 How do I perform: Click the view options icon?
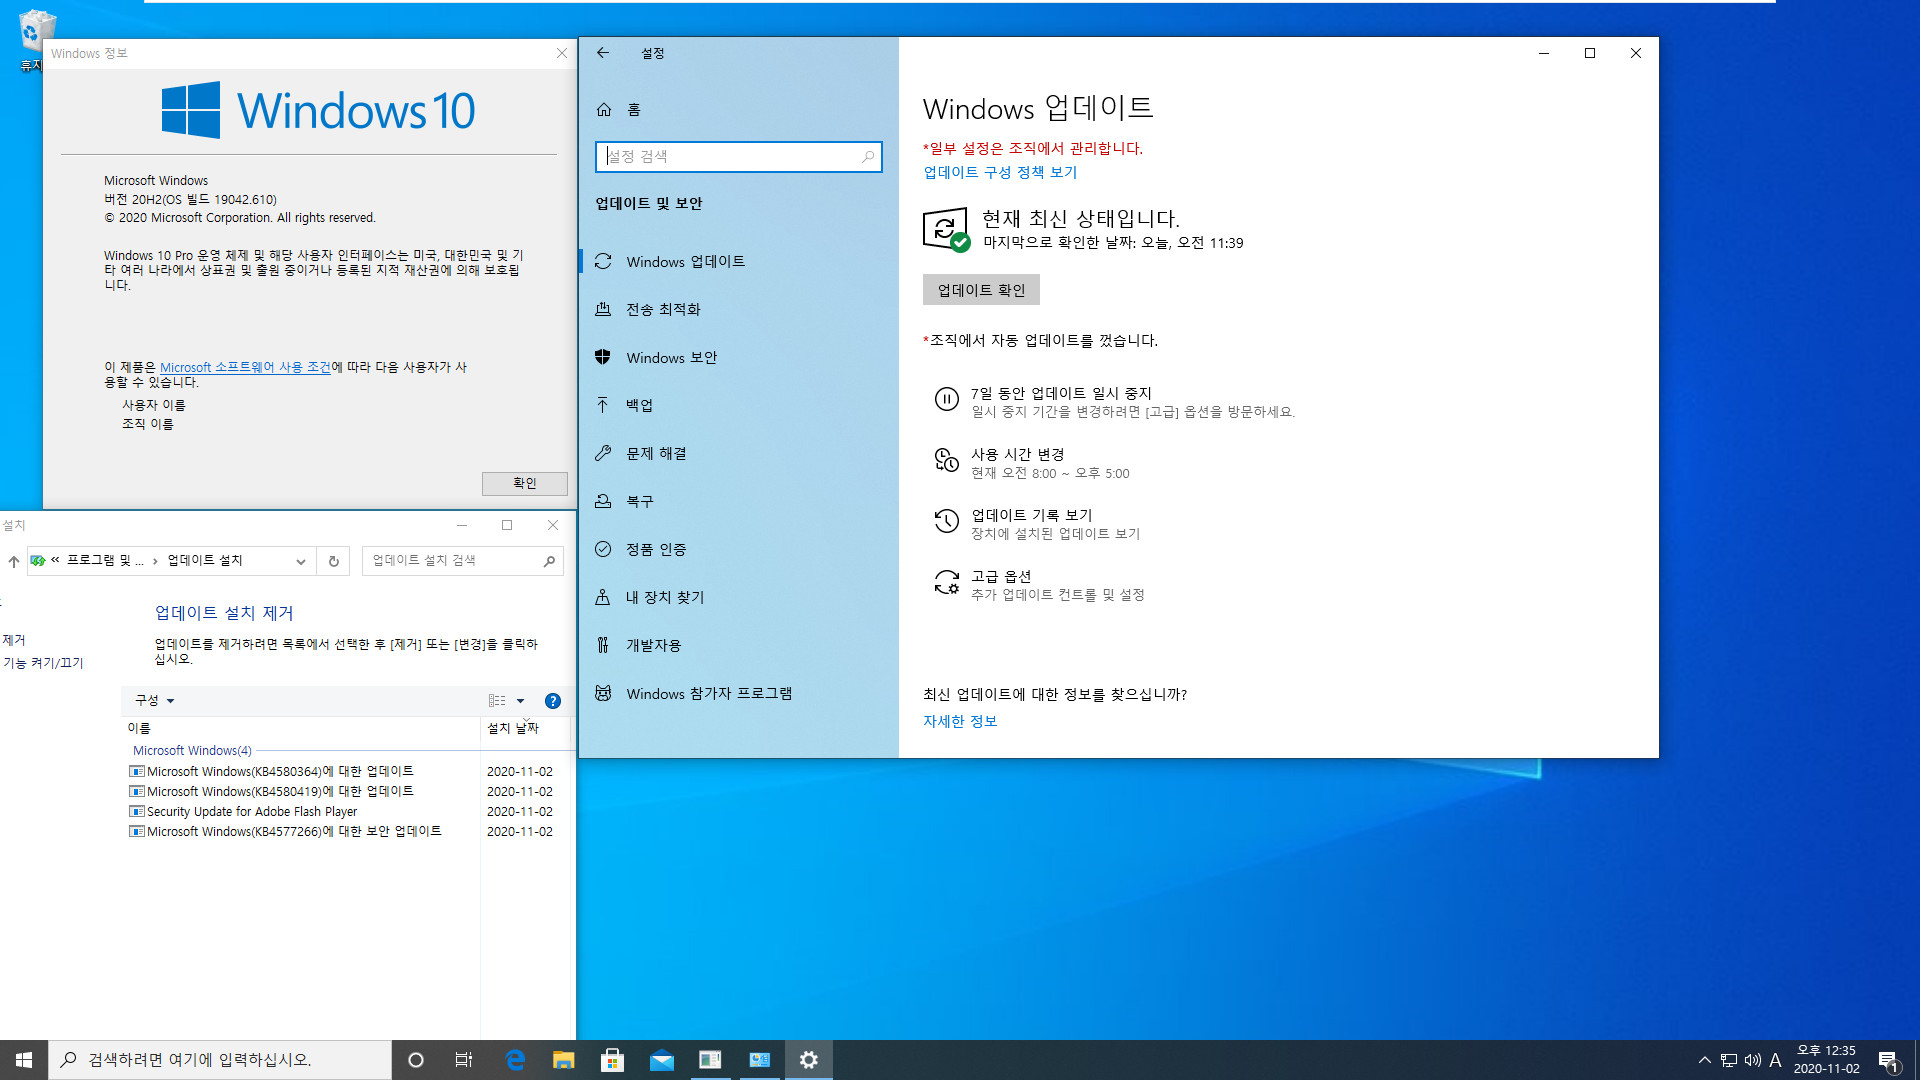click(497, 701)
